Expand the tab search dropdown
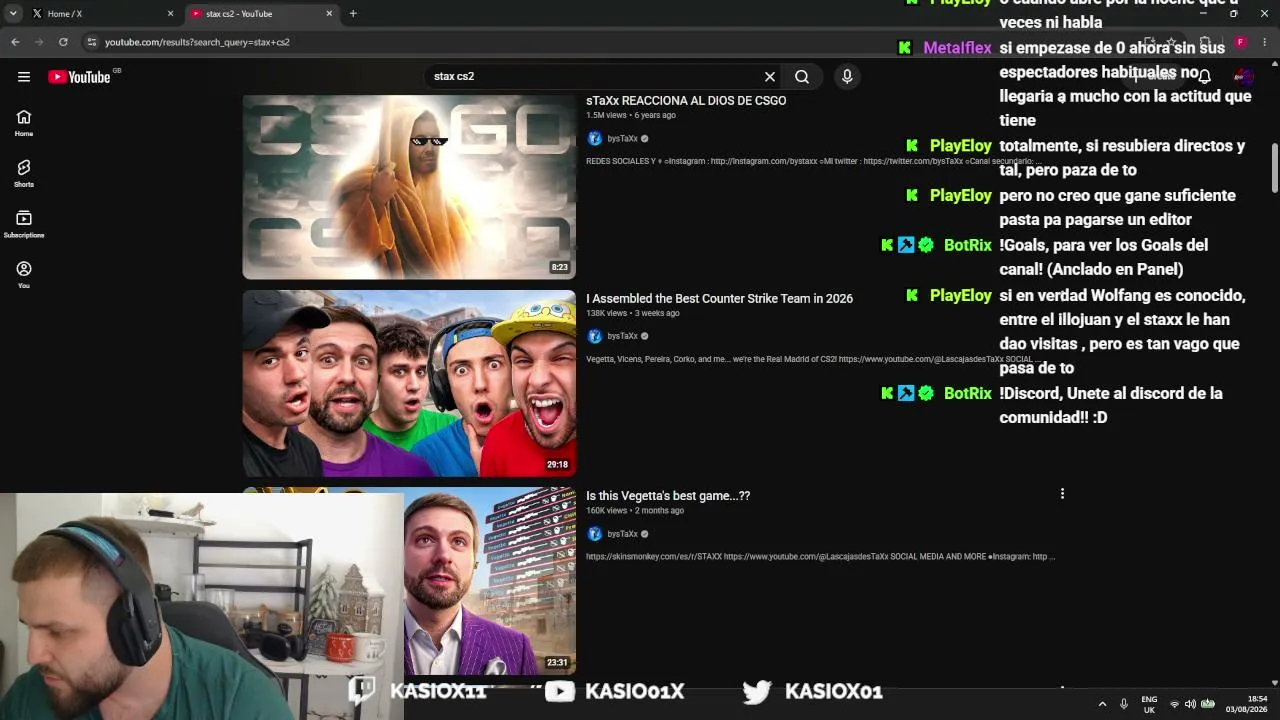The image size is (1280, 720). 13,14
